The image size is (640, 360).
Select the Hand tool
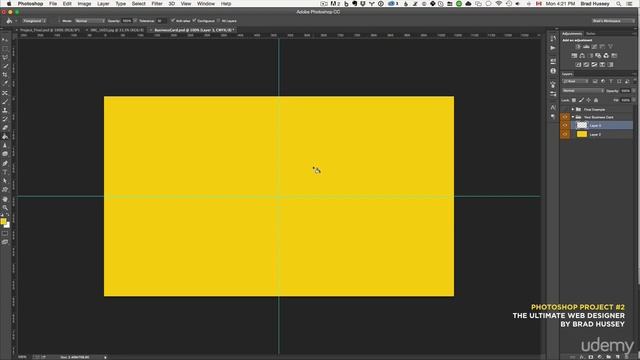[5, 199]
